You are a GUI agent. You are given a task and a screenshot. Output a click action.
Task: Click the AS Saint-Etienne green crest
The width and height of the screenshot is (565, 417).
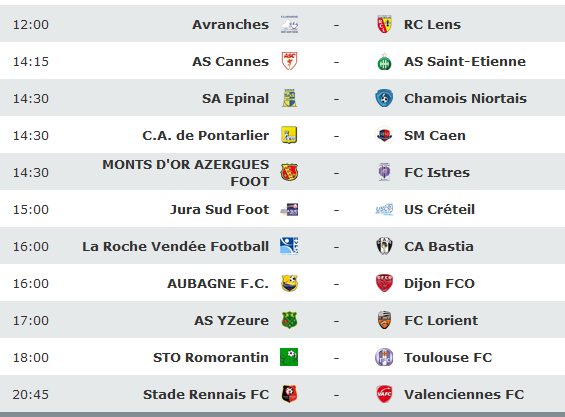(x=384, y=62)
